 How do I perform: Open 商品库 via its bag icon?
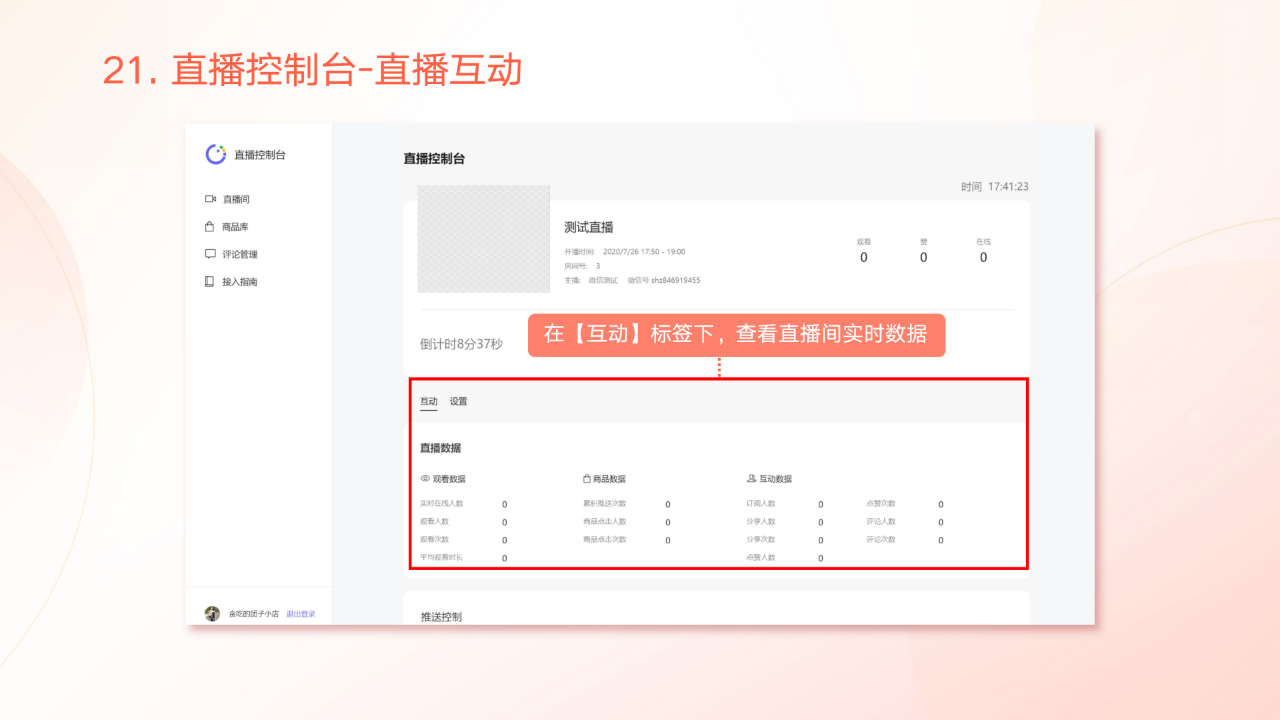tap(210, 227)
